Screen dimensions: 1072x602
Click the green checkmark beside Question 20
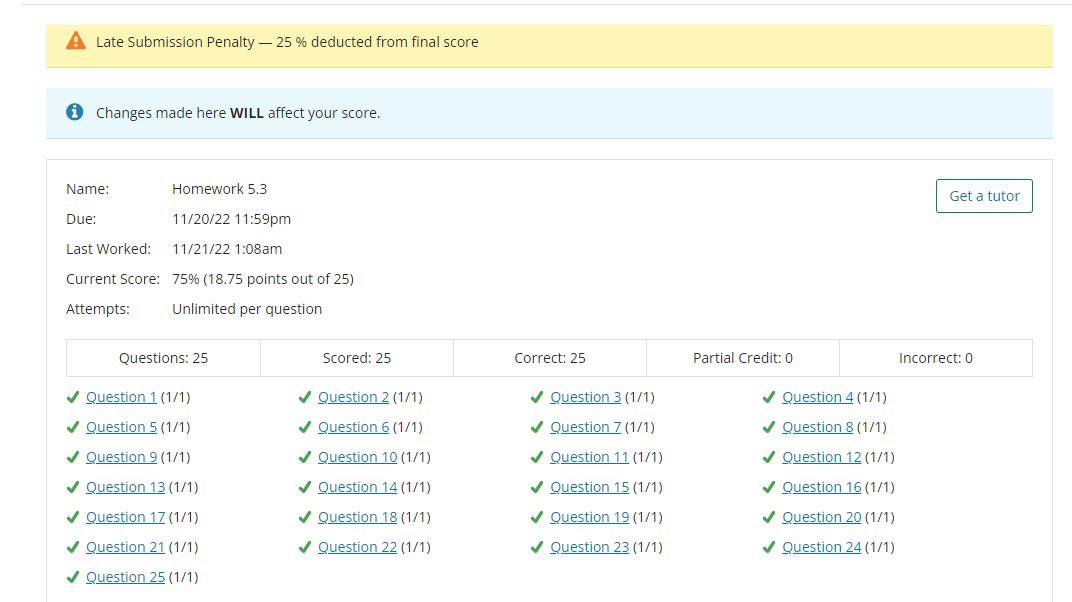pyautogui.click(x=769, y=517)
